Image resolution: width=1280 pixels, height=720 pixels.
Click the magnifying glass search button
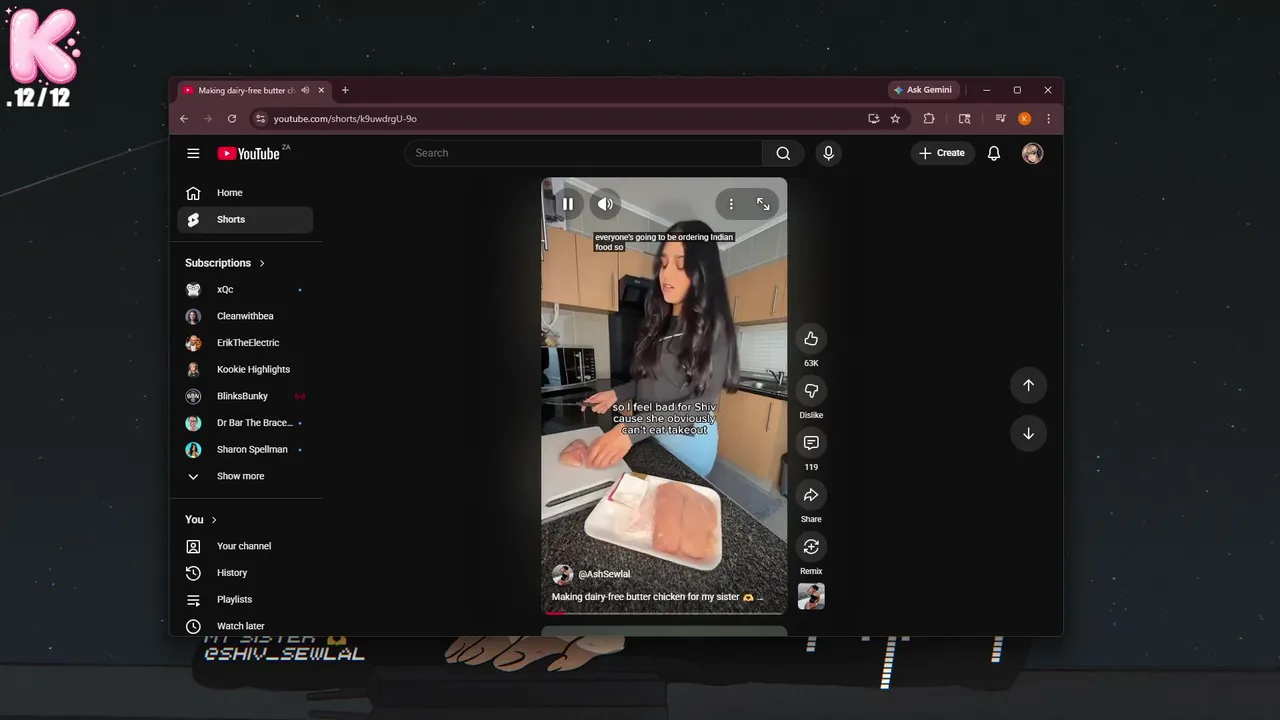pyautogui.click(x=783, y=153)
